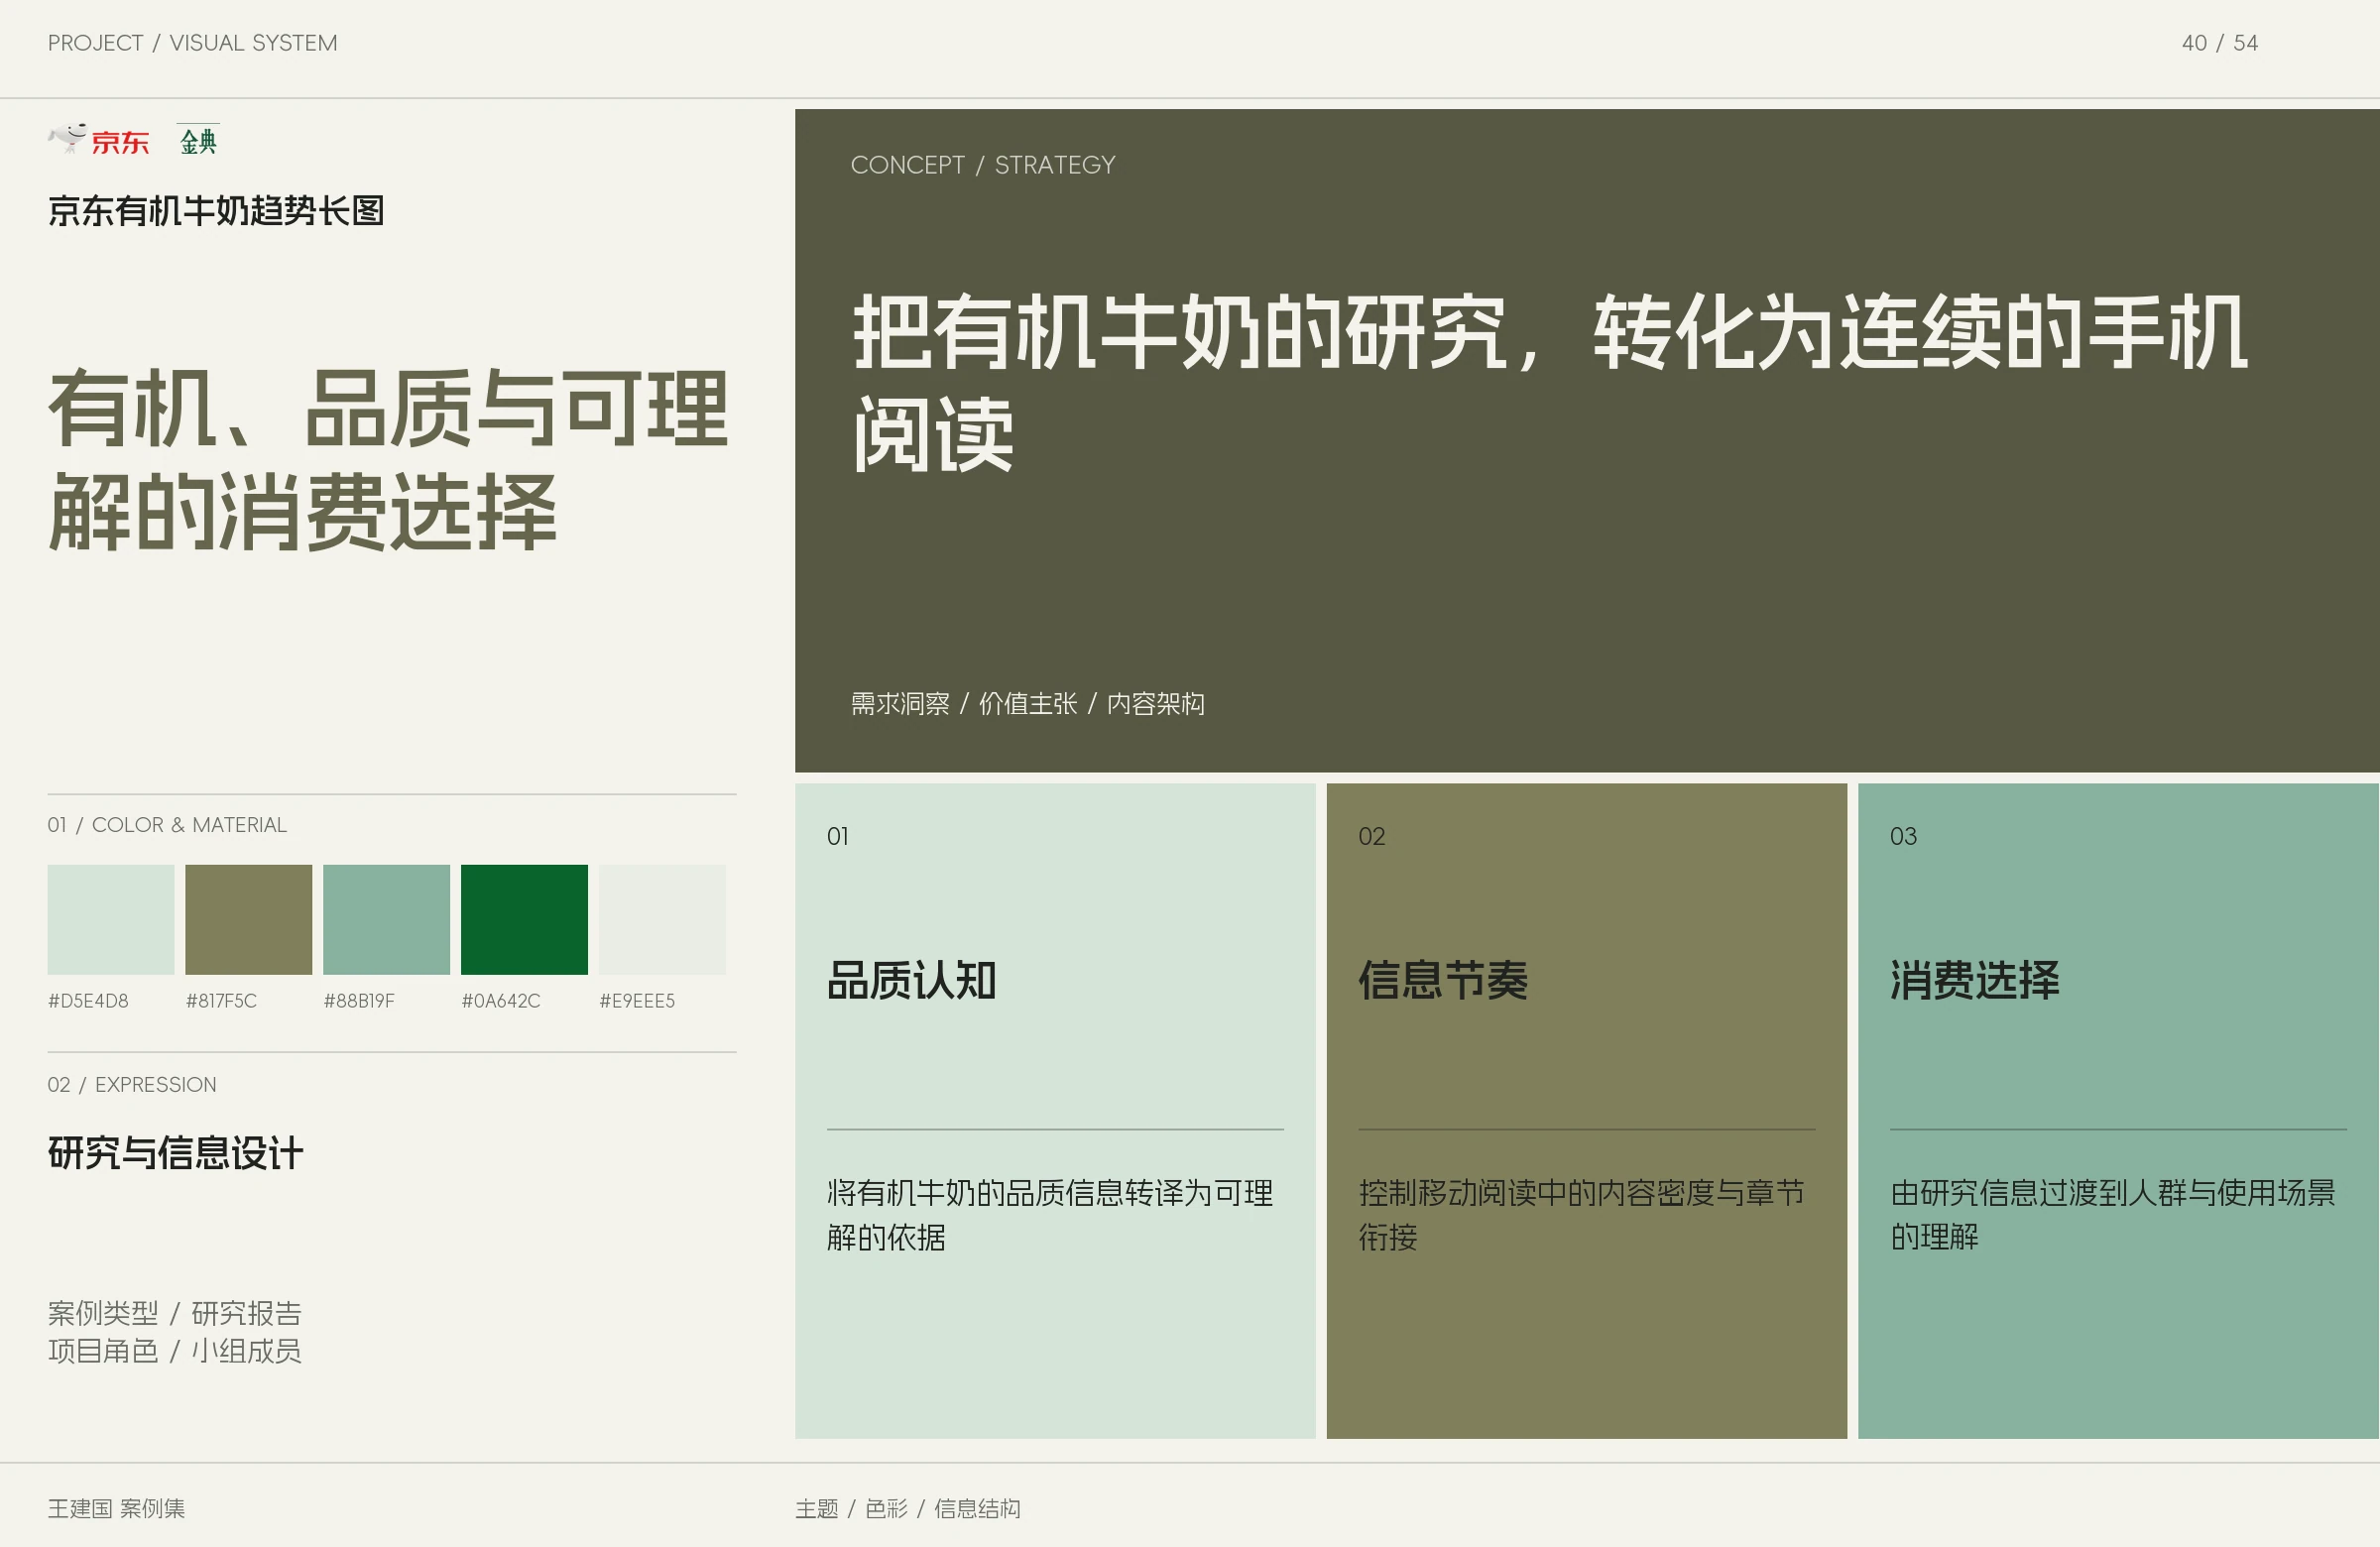The image size is (2380, 1547).
Task: Click the 02 / EXPRESSION label
Action: (132, 1085)
